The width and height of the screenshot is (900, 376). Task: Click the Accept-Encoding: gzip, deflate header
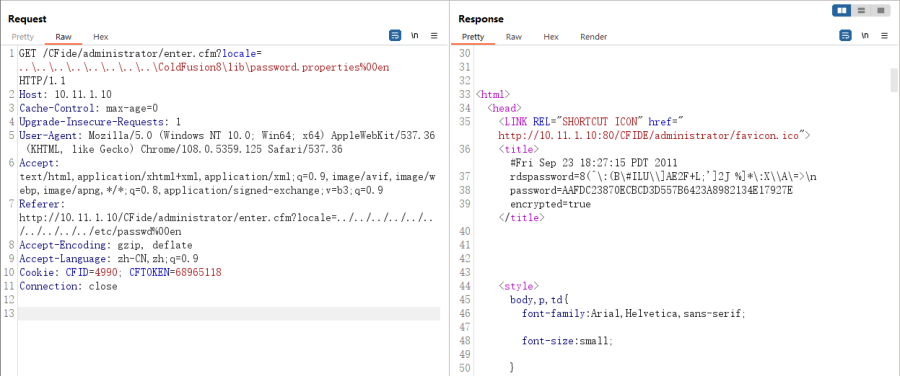click(x=106, y=245)
